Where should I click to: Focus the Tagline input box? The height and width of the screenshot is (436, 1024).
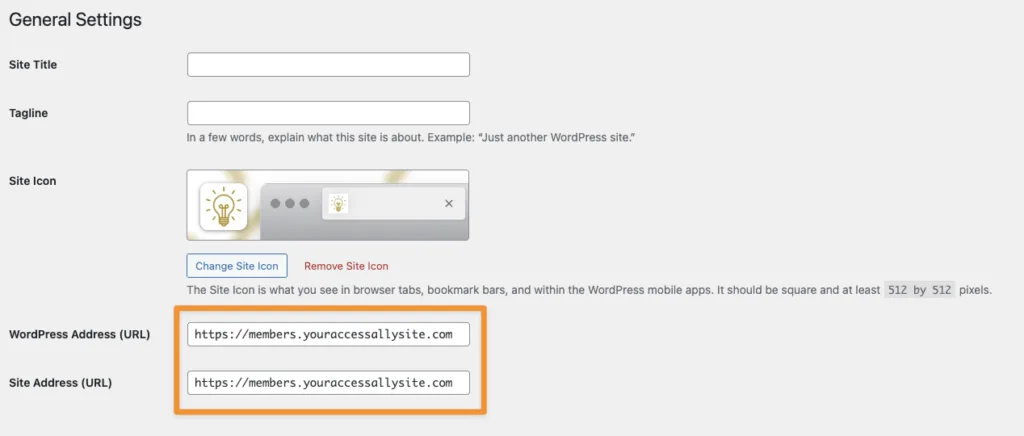tap(328, 113)
